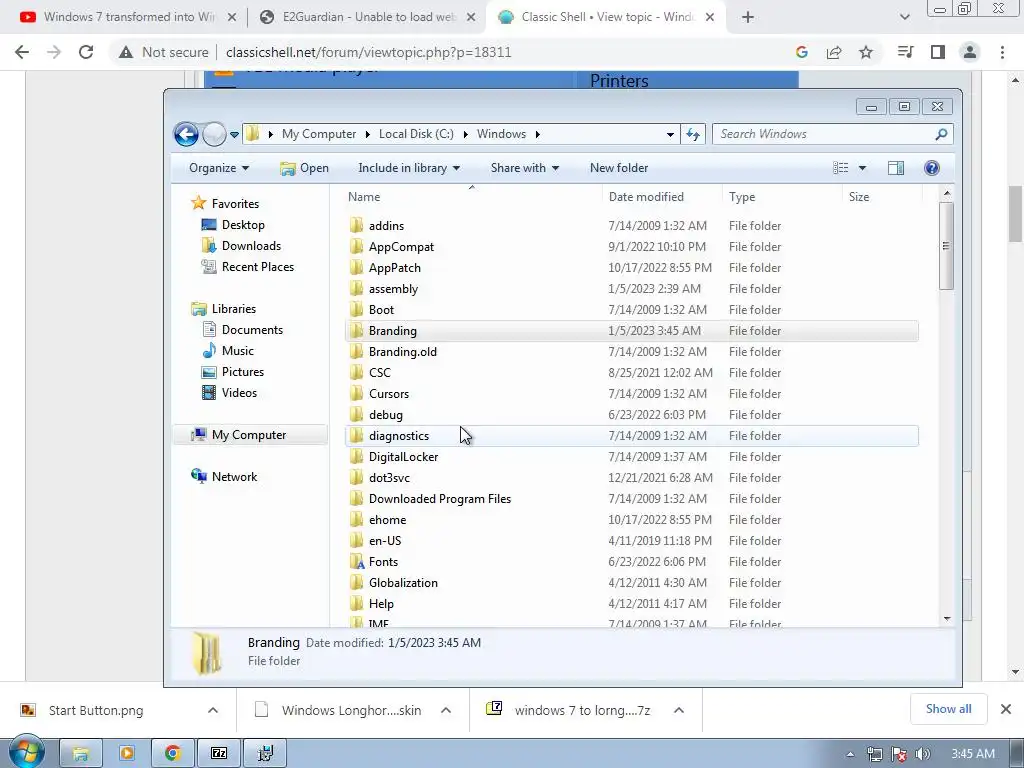
Task: Click the search magnifier in Explorer
Action: coord(941,134)
